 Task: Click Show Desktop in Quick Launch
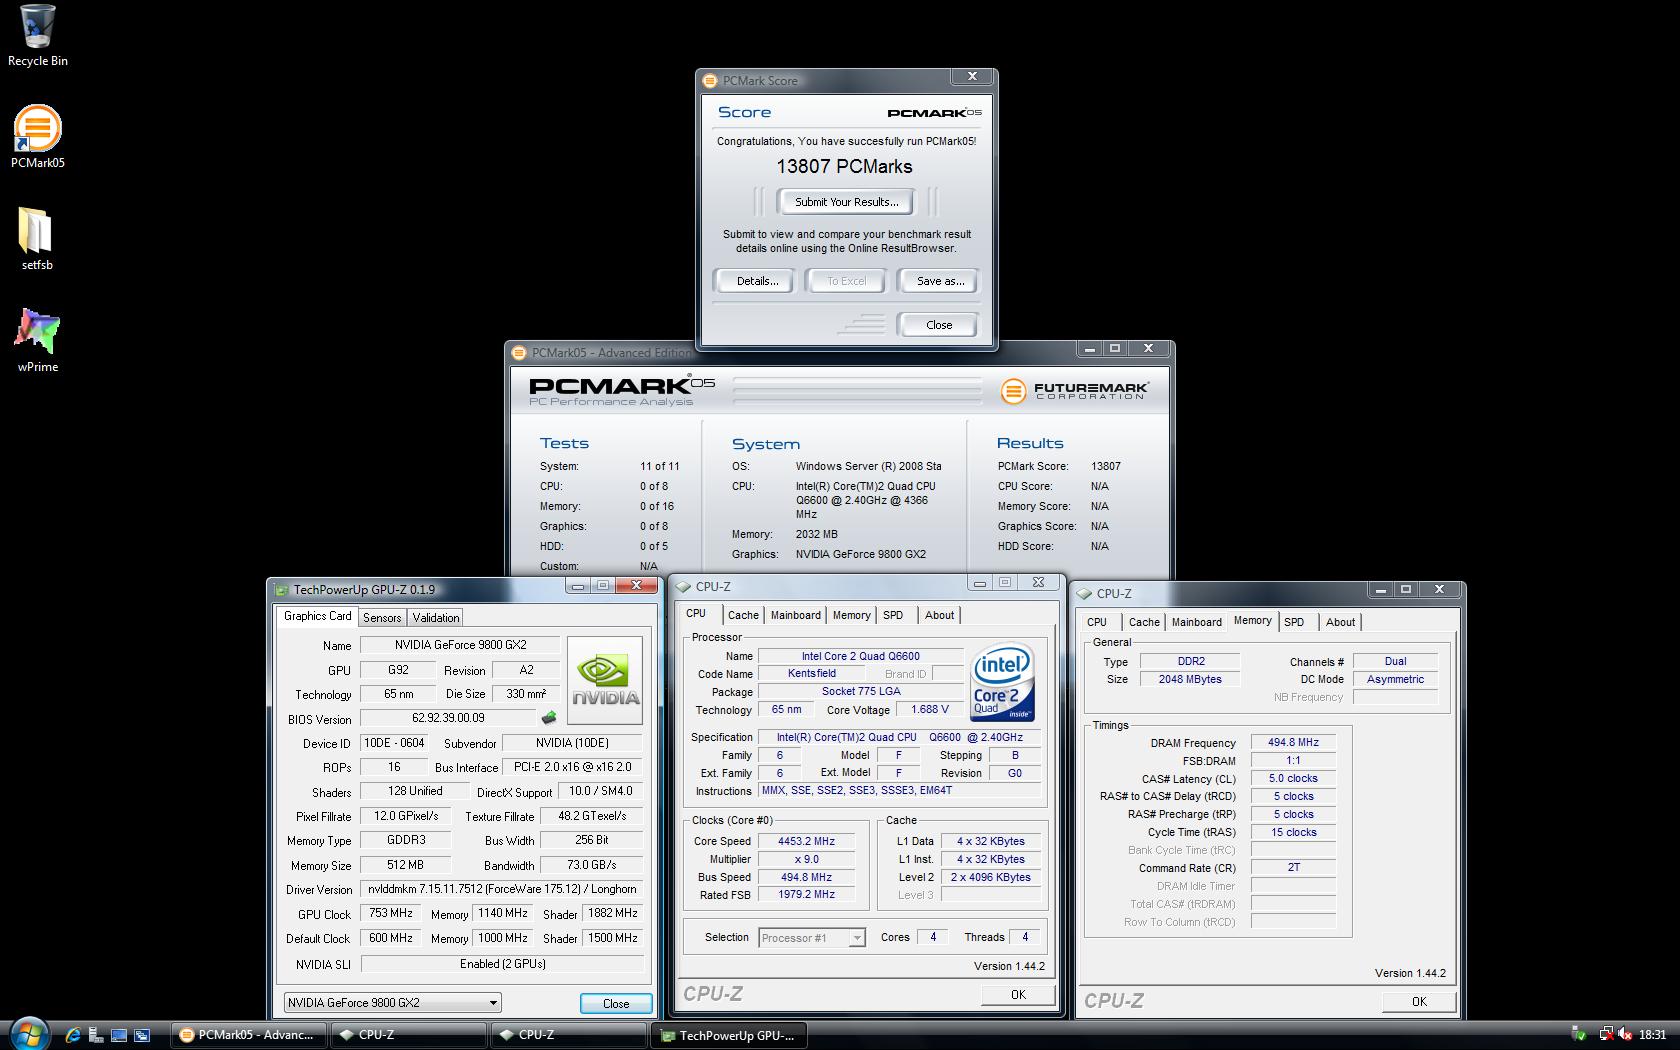[119, 1035]
